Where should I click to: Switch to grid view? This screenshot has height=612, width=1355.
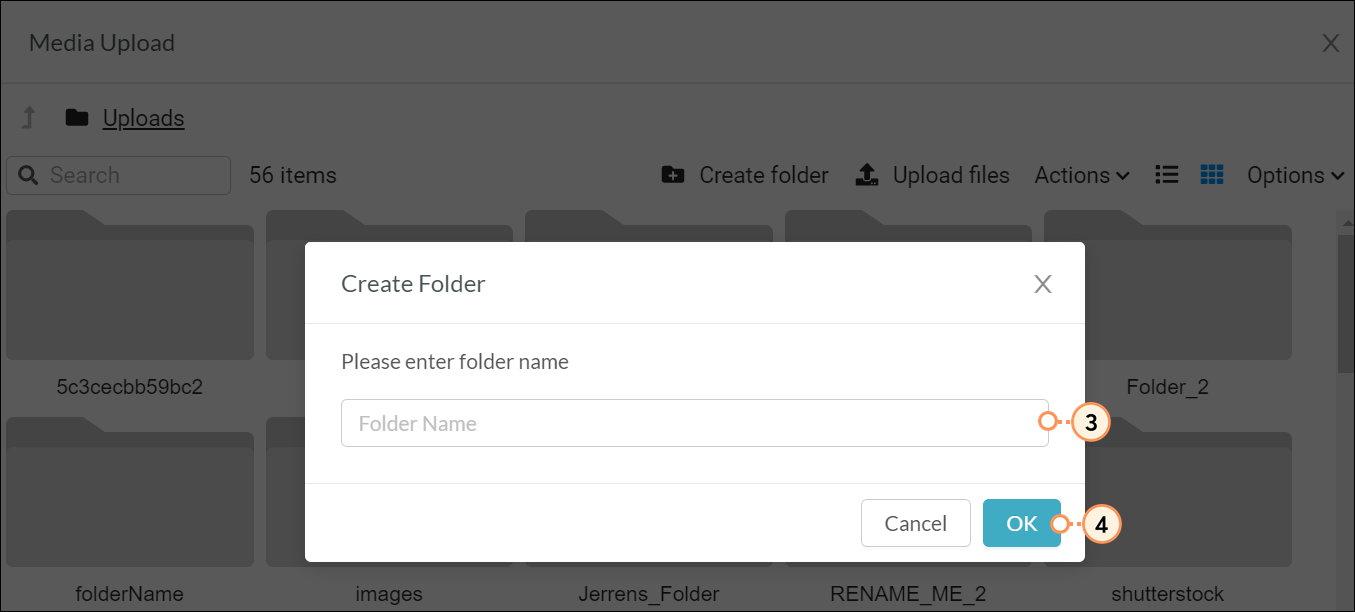(1212, 175)
